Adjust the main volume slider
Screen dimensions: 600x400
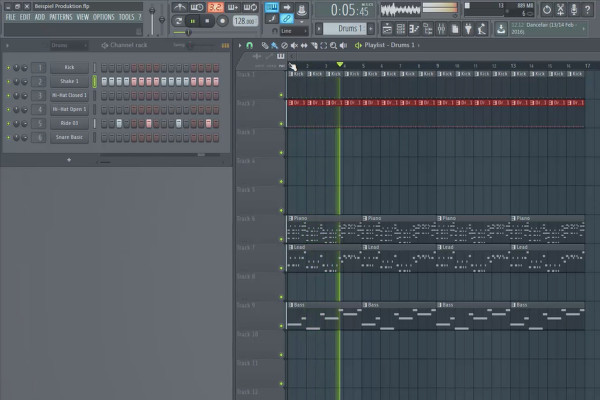coord(152,20)
